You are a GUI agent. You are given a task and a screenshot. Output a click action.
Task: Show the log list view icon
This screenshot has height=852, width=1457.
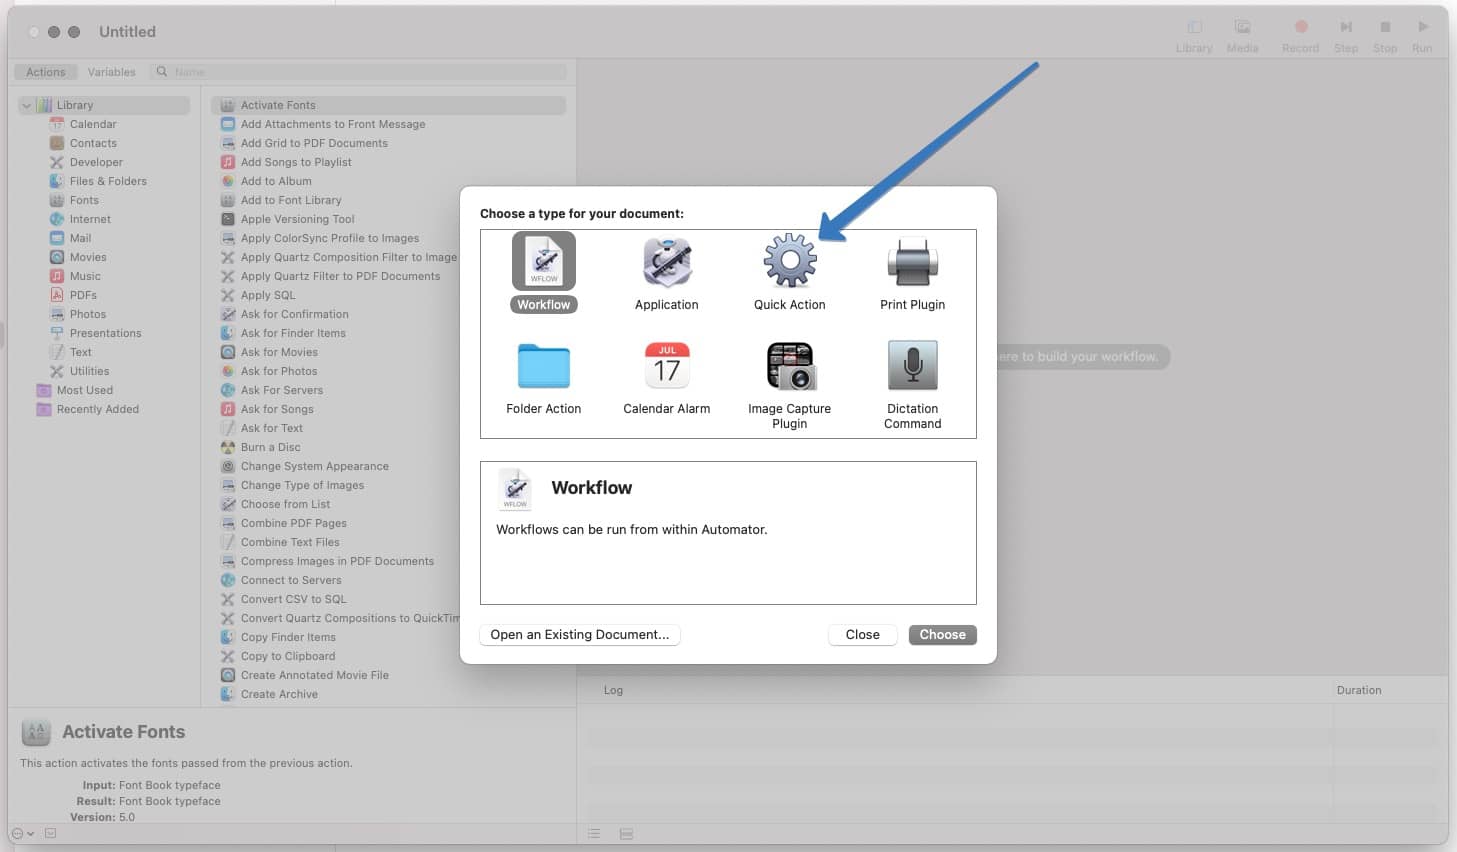click(594, 834)
